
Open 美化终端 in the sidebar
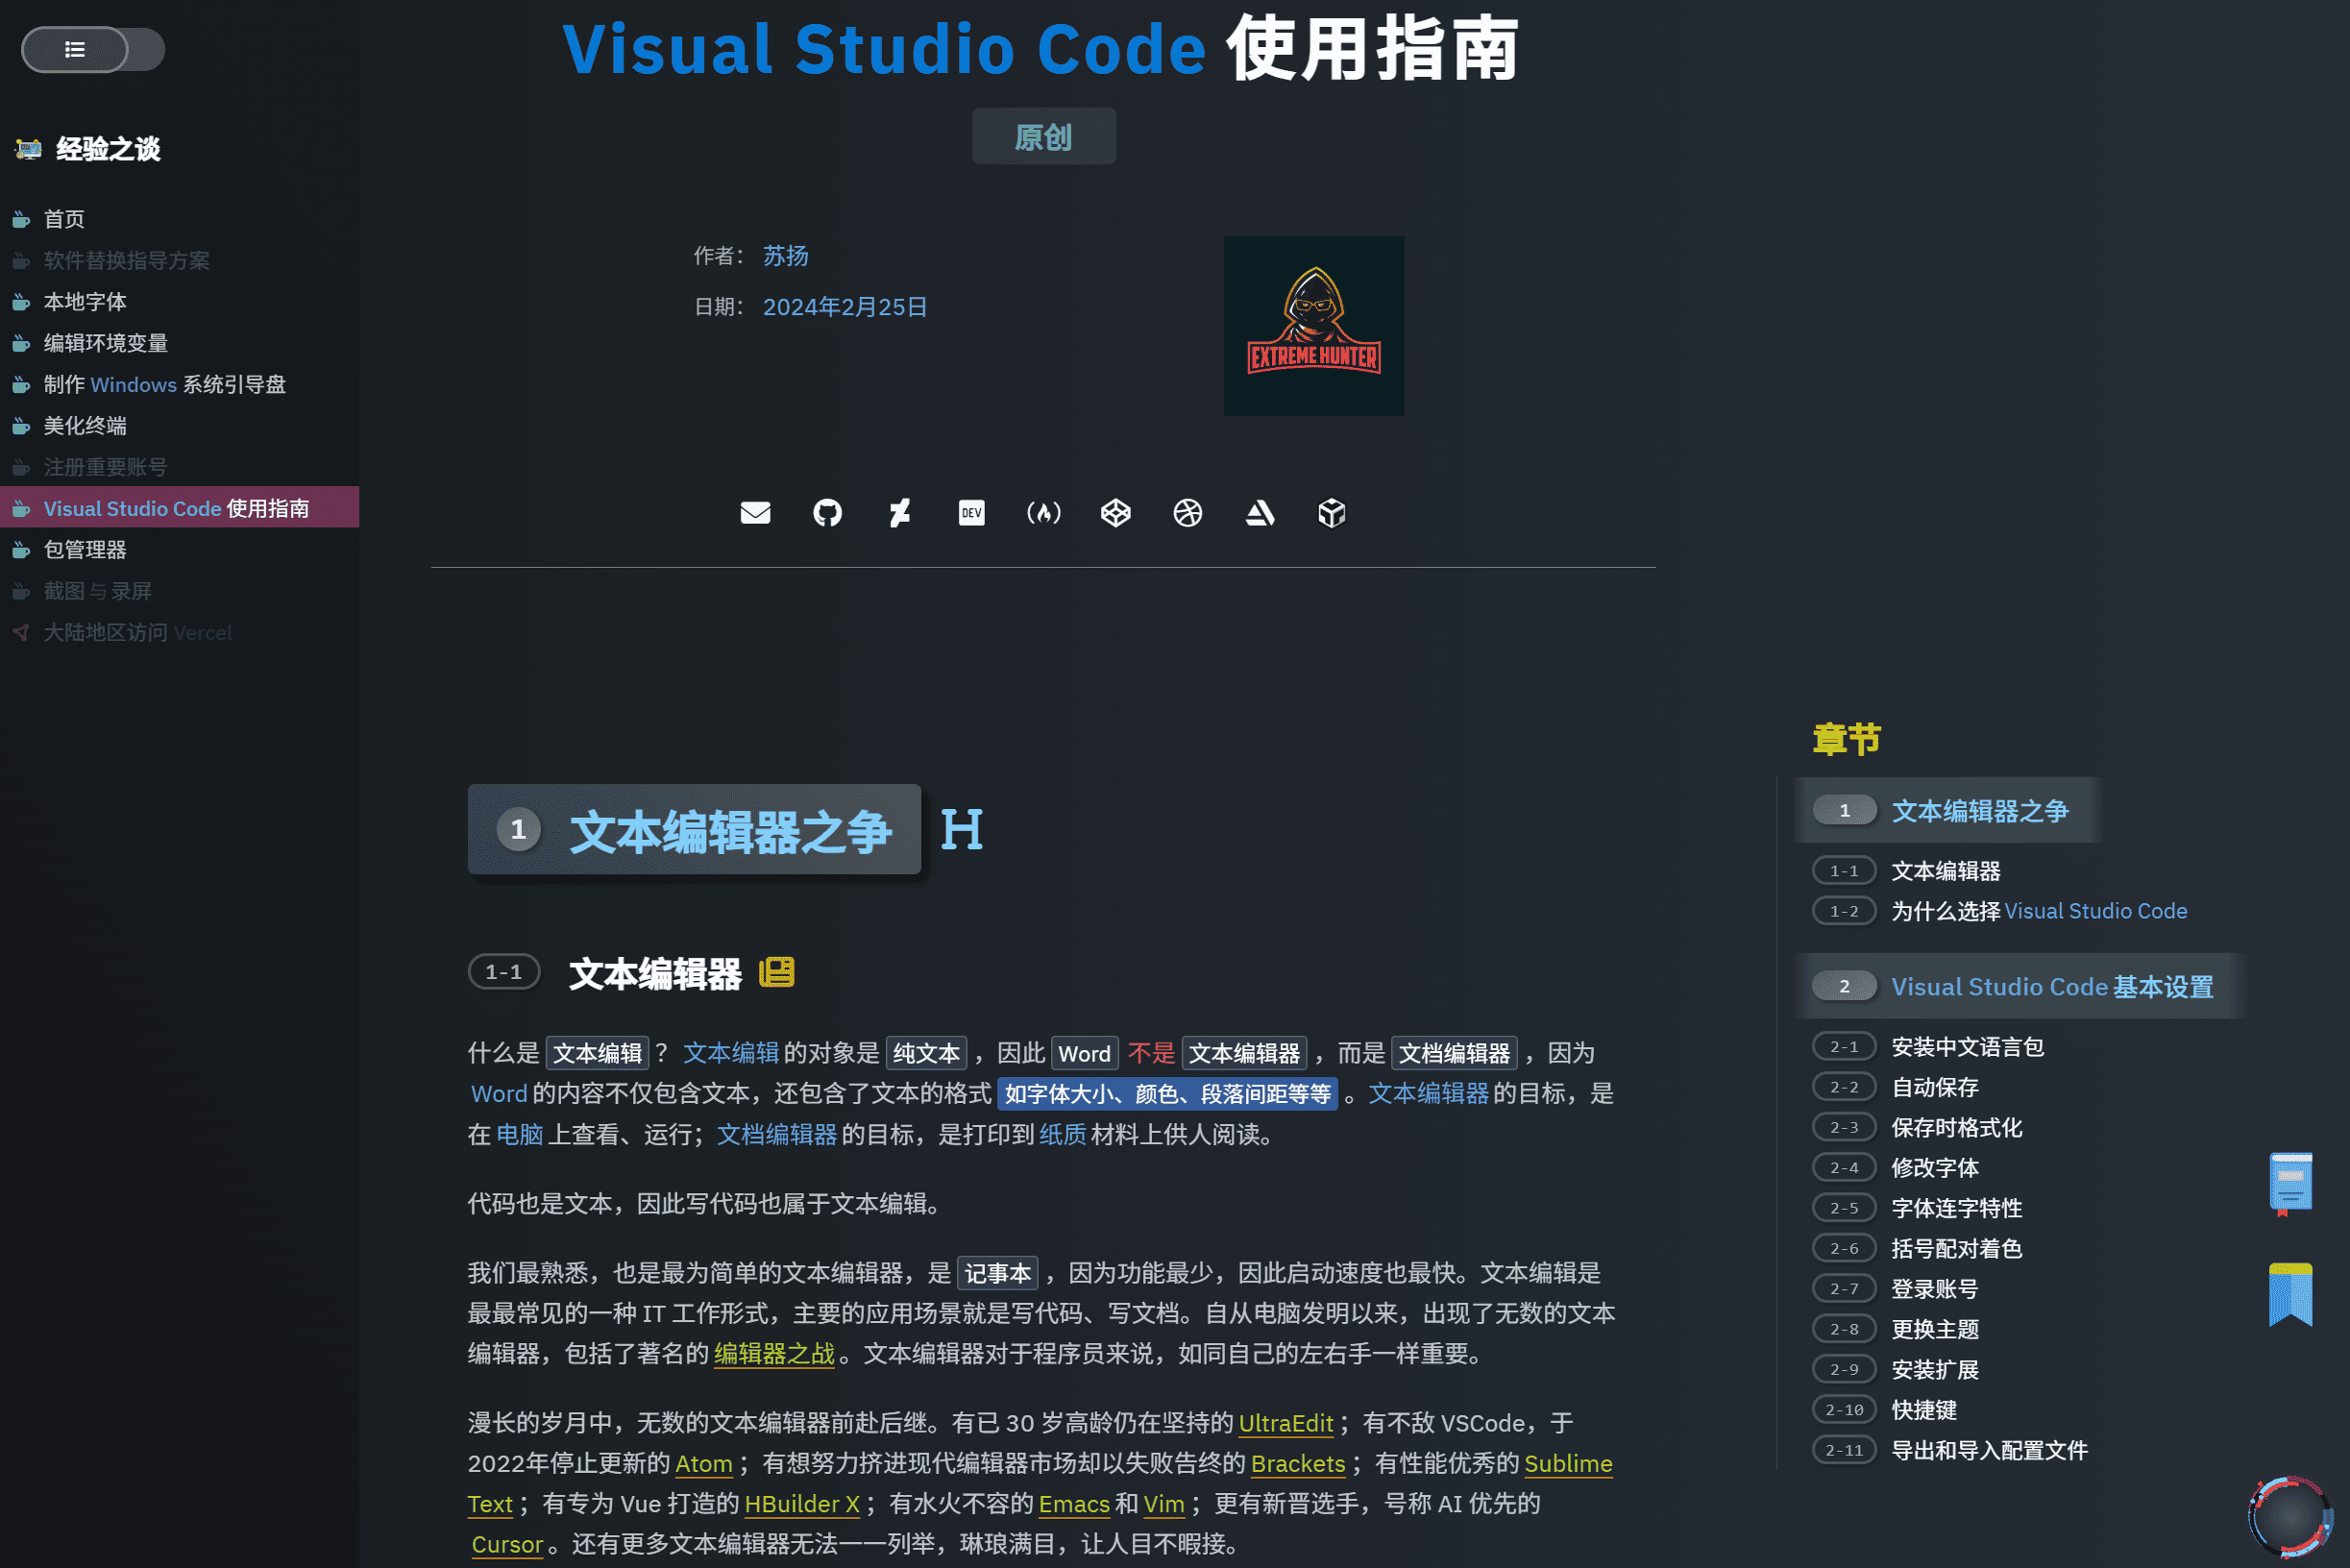point(85,426)
